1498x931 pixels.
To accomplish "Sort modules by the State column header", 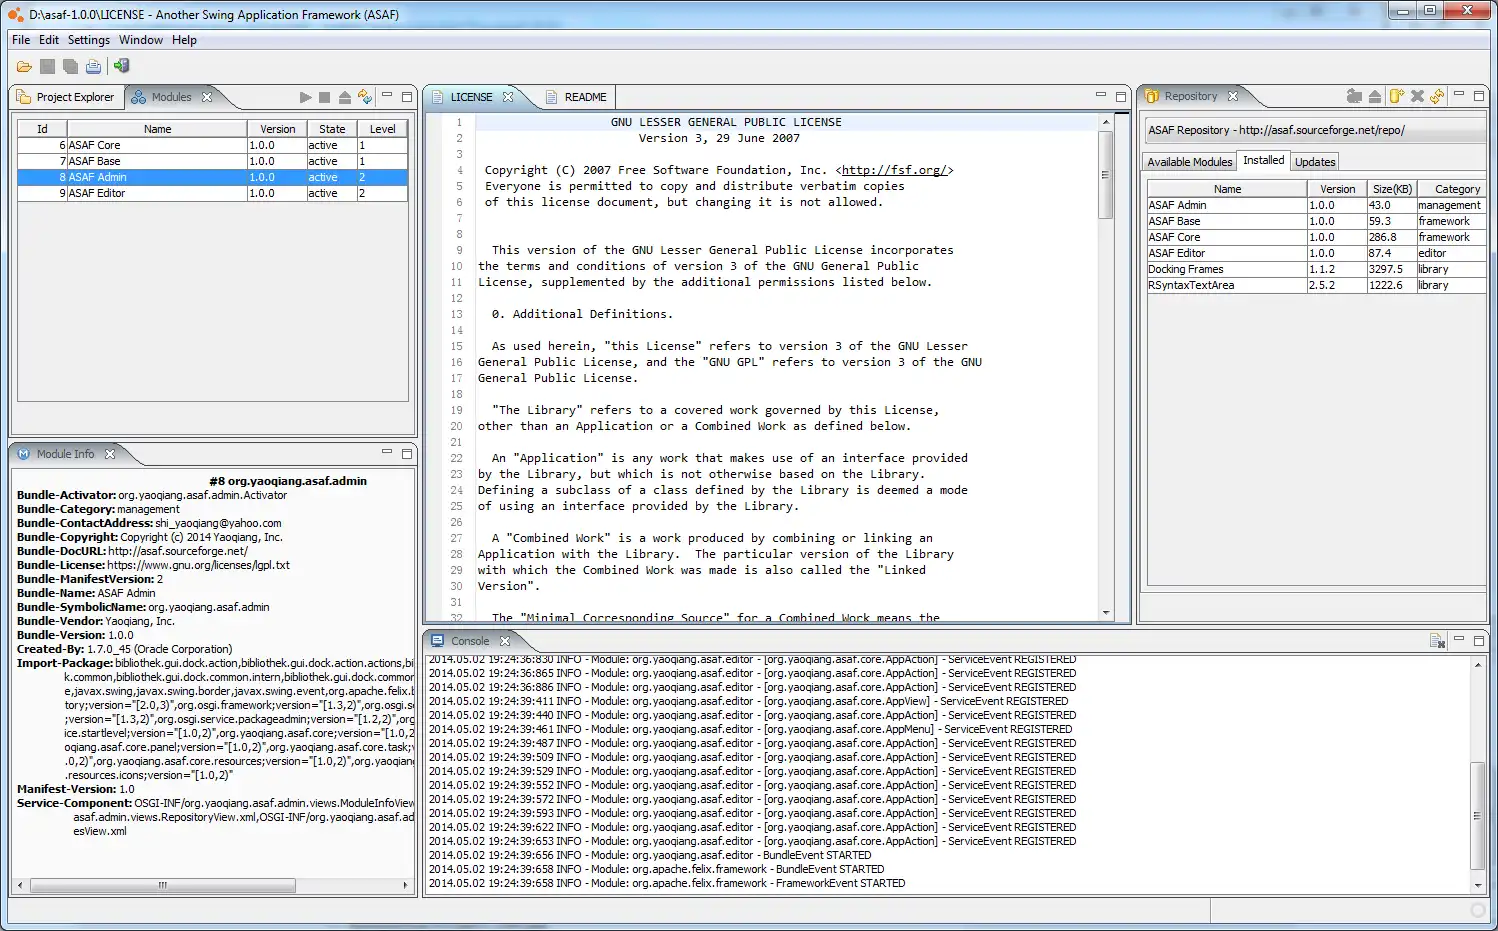I will 332,129.
